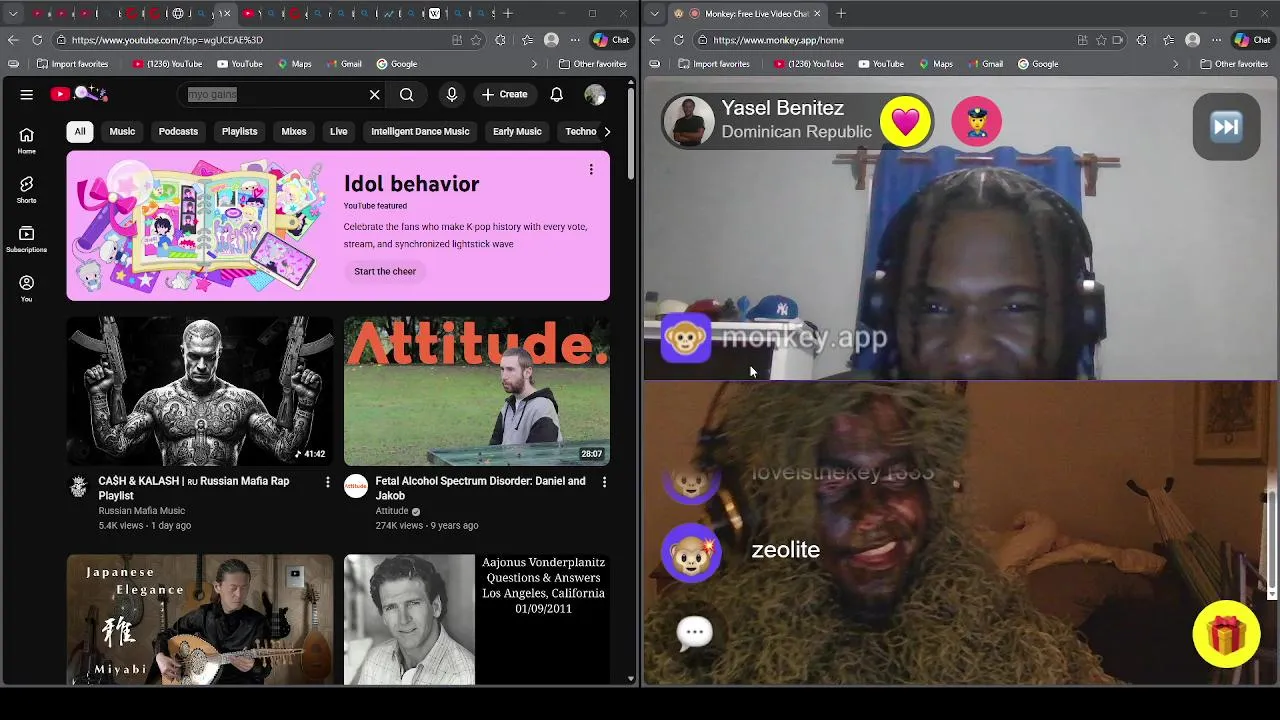1280x720 pixels.
Task: Select the All filter chip
Action: (x=80, y=131)
